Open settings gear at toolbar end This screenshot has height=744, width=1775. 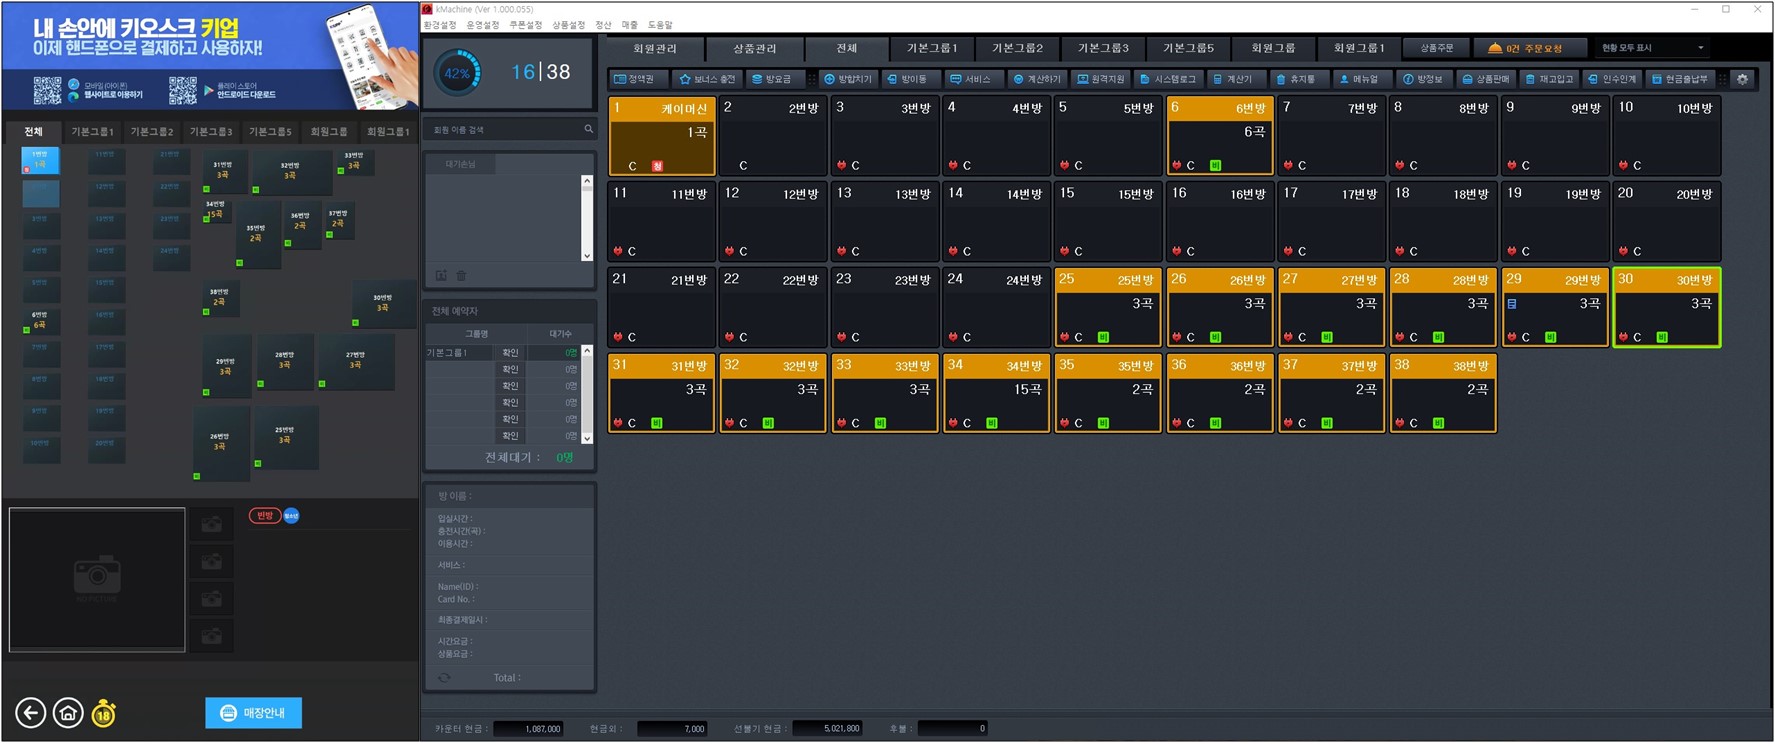(1743, 79)
